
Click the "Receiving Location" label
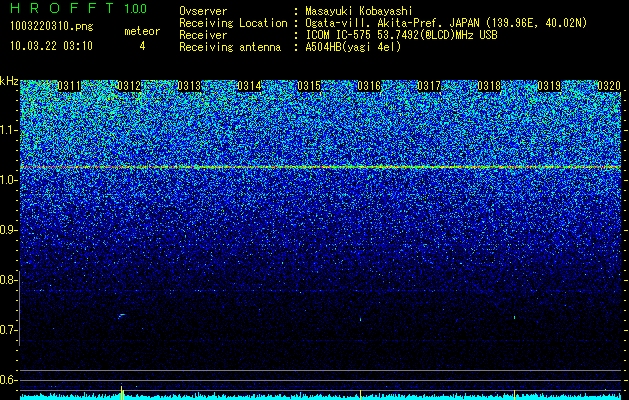pos(233,23)
